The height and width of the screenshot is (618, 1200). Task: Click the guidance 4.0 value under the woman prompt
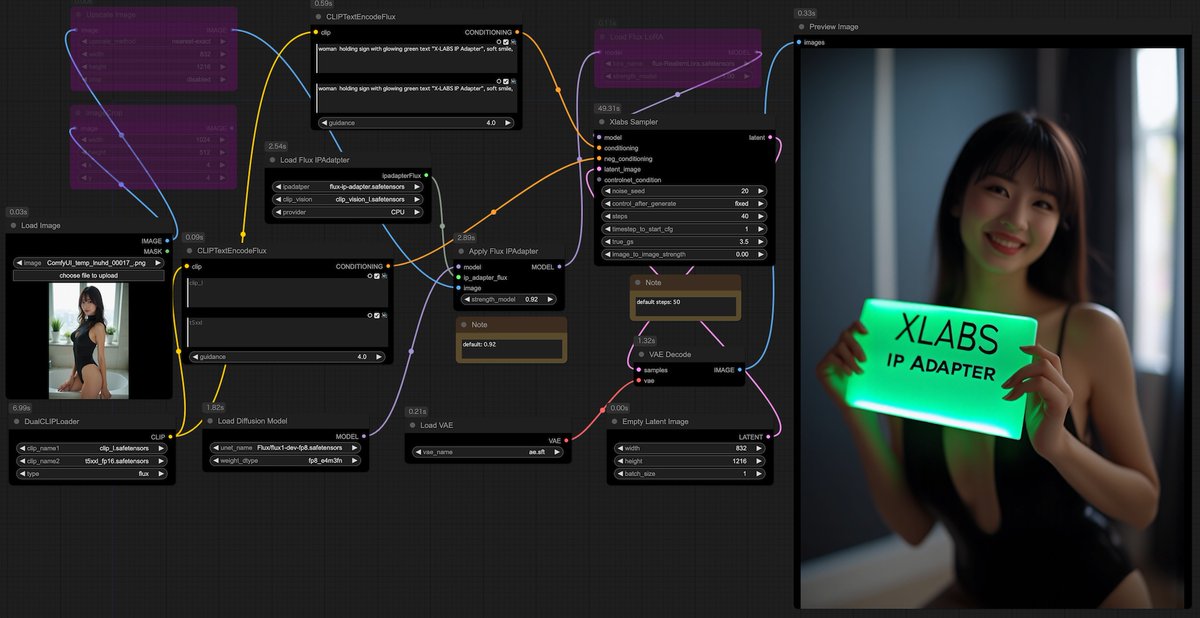coord(490,123)
